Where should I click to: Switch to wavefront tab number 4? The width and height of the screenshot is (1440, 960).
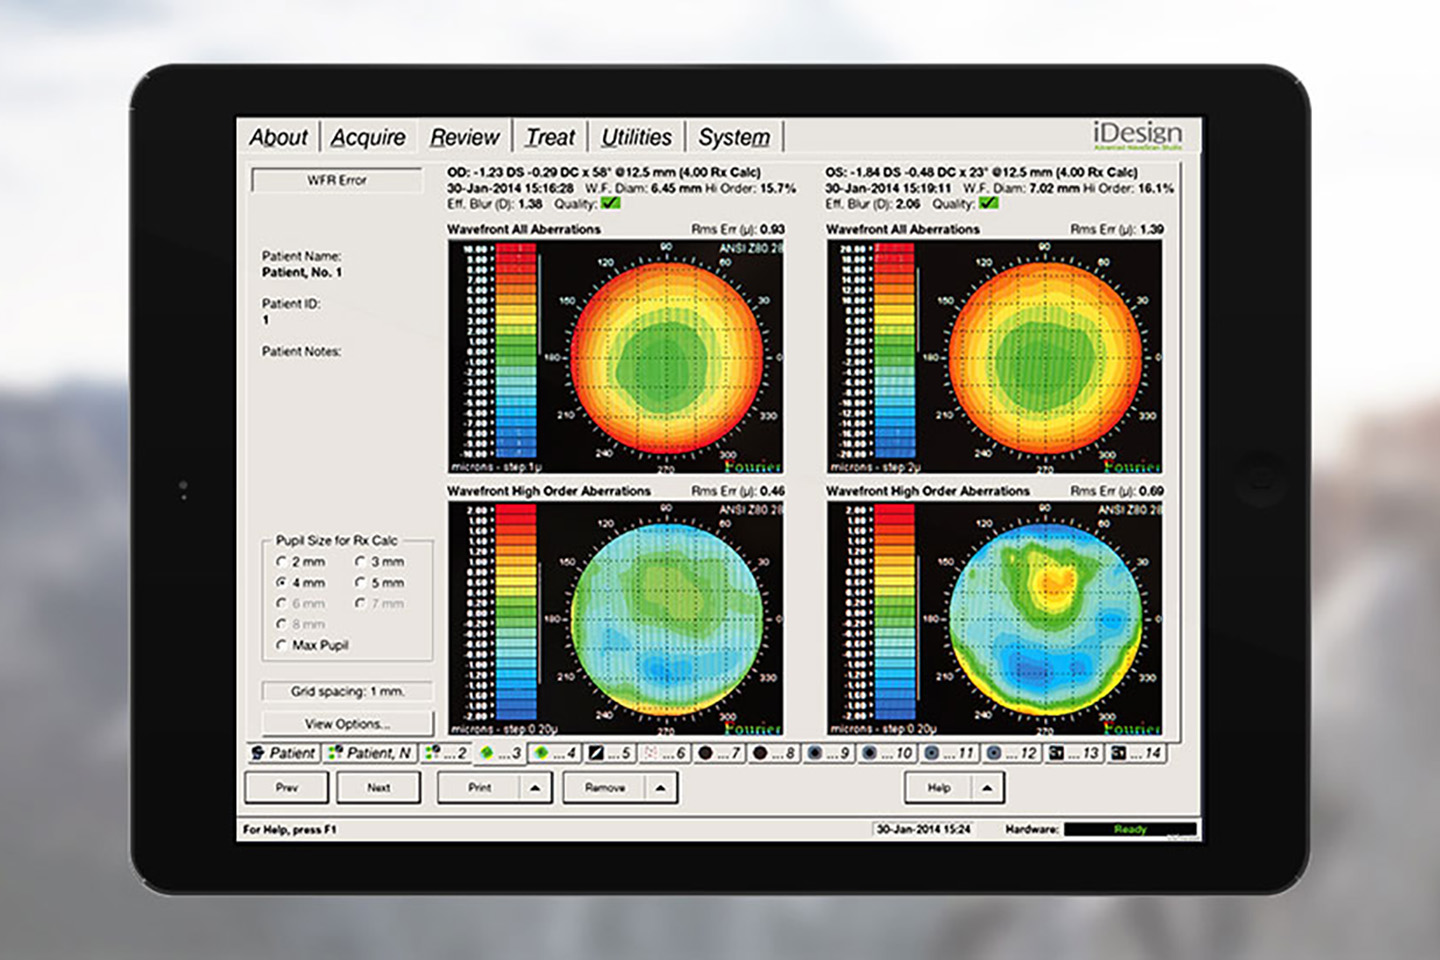[x=556, y=753]
